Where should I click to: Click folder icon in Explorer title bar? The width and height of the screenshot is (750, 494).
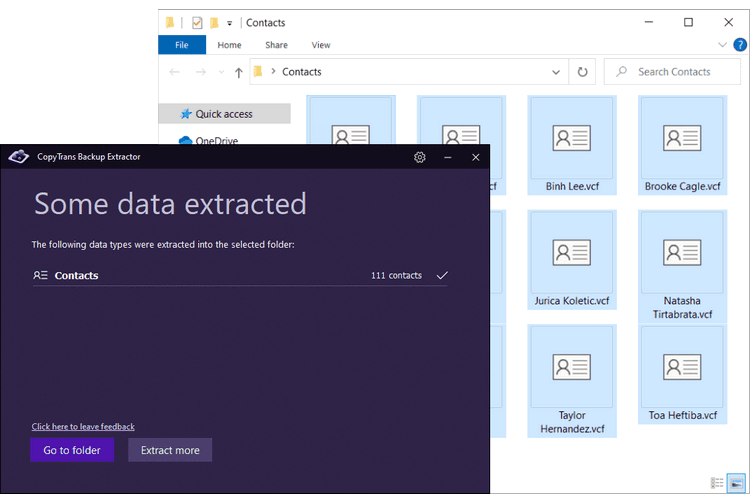click(x=170, y=22)
